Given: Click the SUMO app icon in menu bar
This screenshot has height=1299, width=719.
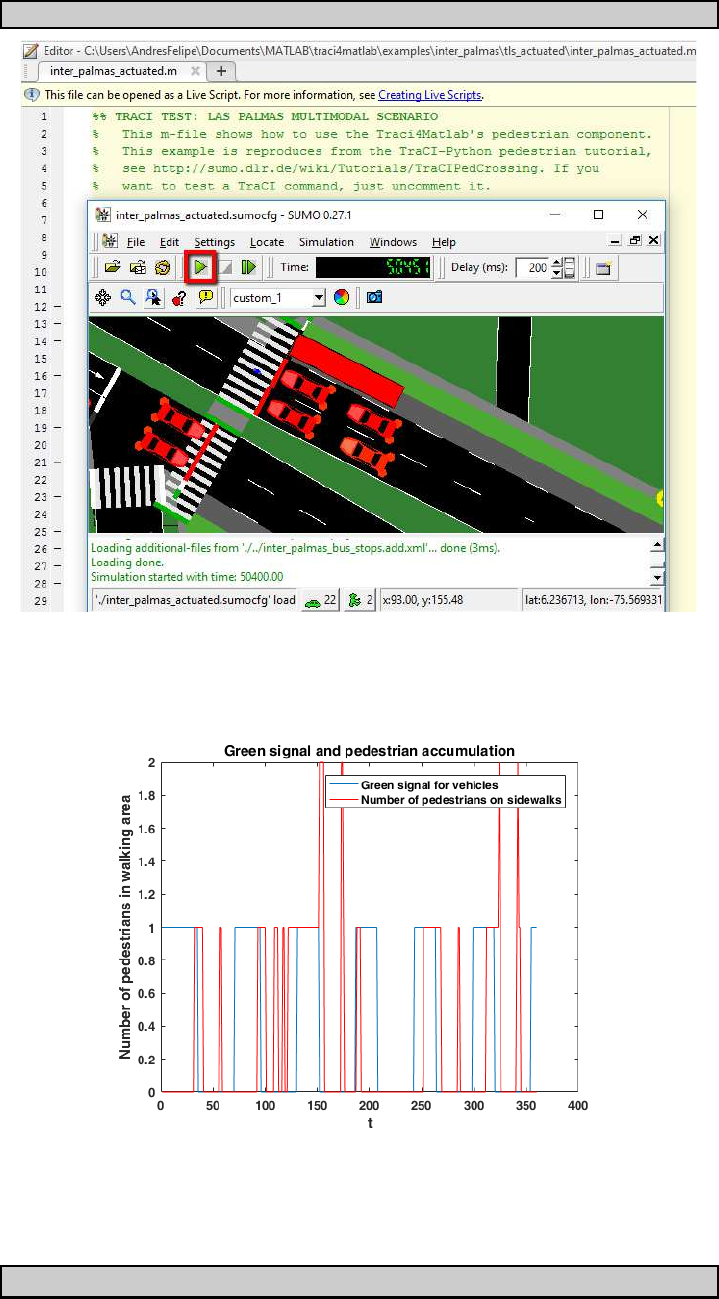Looking at the screenshot, I should pyautogui.click(x=109, y=242).
